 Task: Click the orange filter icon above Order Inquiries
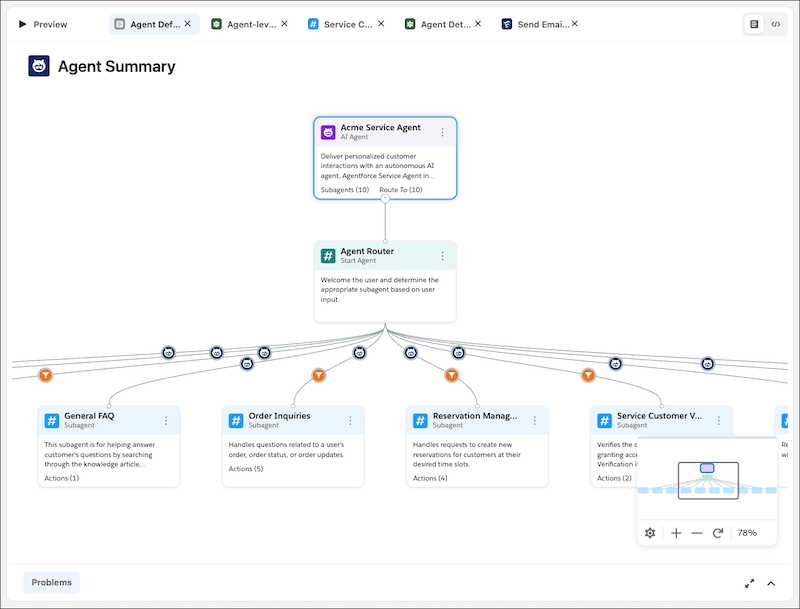(319, 375)
